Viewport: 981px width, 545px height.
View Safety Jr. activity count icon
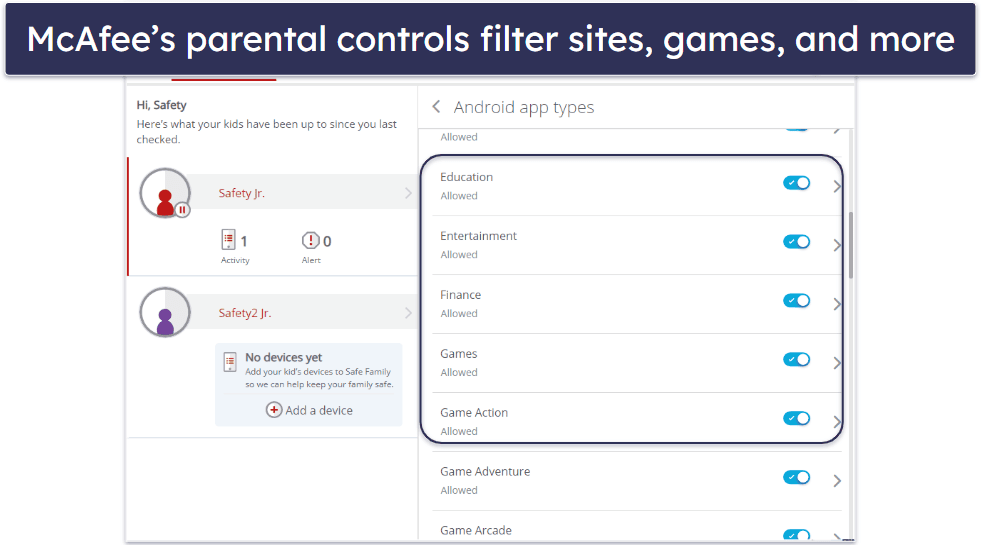[x=228, y=240]
